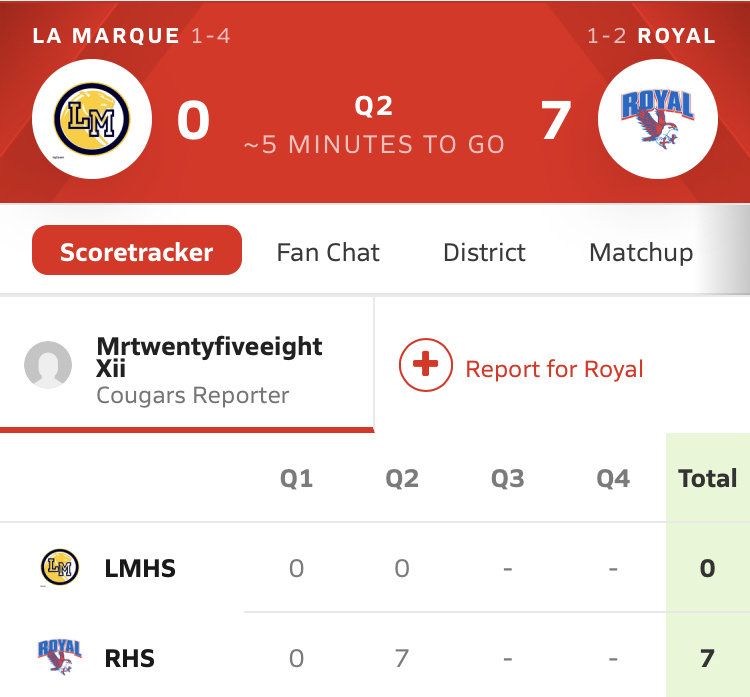Open the District tab
The height and width of the screenshot is (697, 750).
[484, 251]
